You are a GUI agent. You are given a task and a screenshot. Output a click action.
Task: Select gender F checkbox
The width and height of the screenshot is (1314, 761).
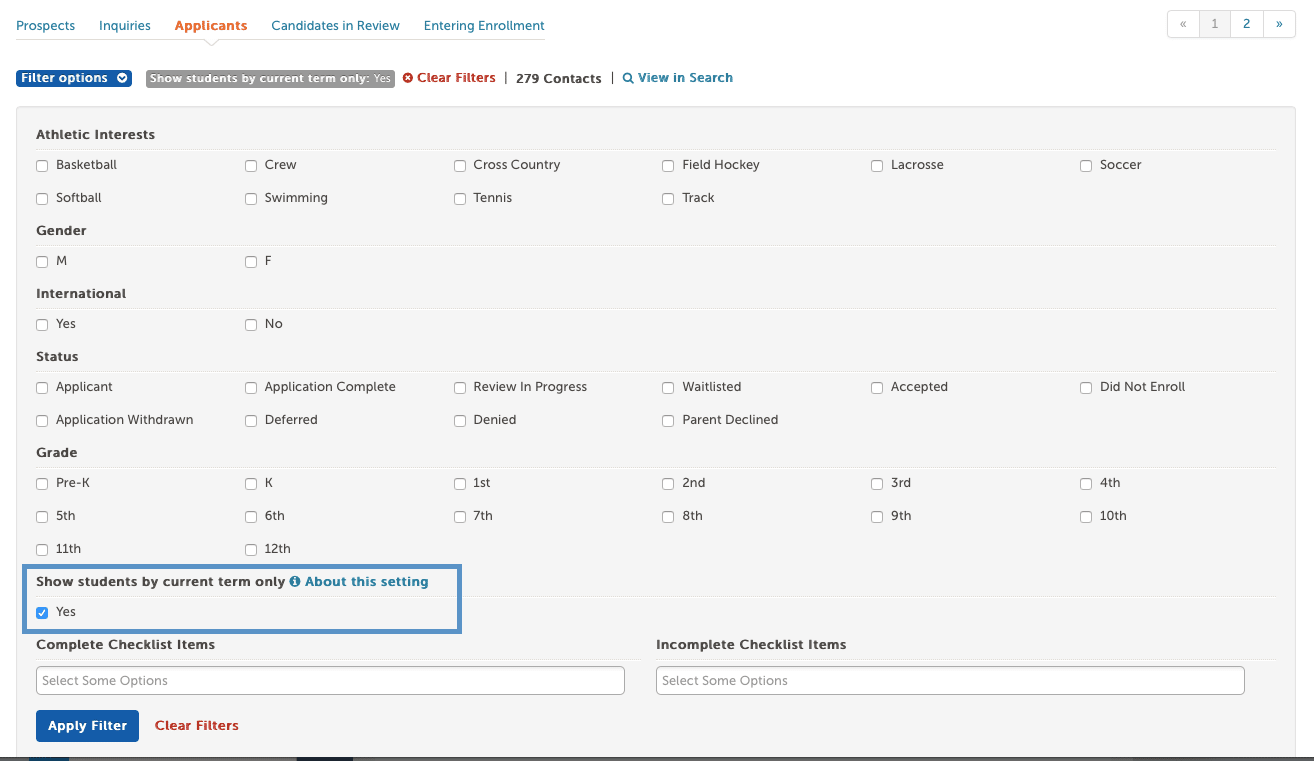point(251,262)
